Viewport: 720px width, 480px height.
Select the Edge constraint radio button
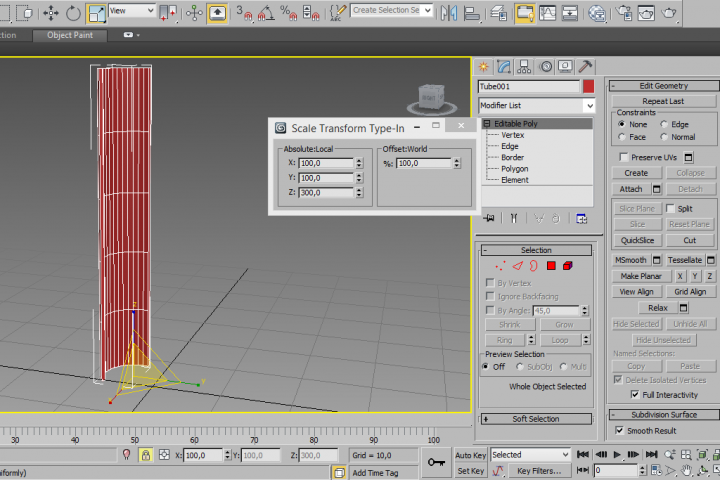(x=663, y=124)
